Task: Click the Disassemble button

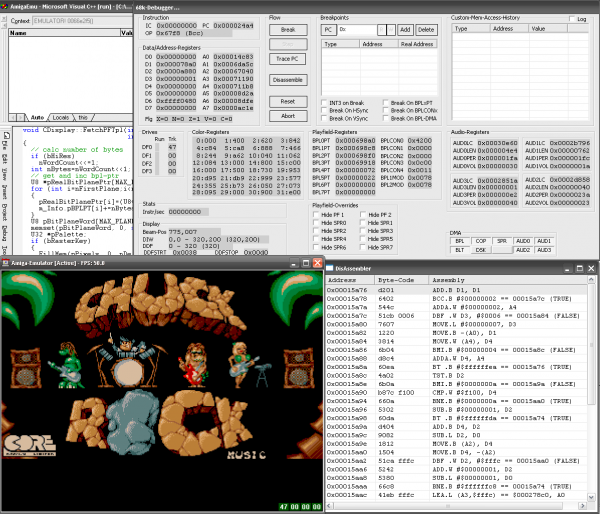Action: coord(288,80)
